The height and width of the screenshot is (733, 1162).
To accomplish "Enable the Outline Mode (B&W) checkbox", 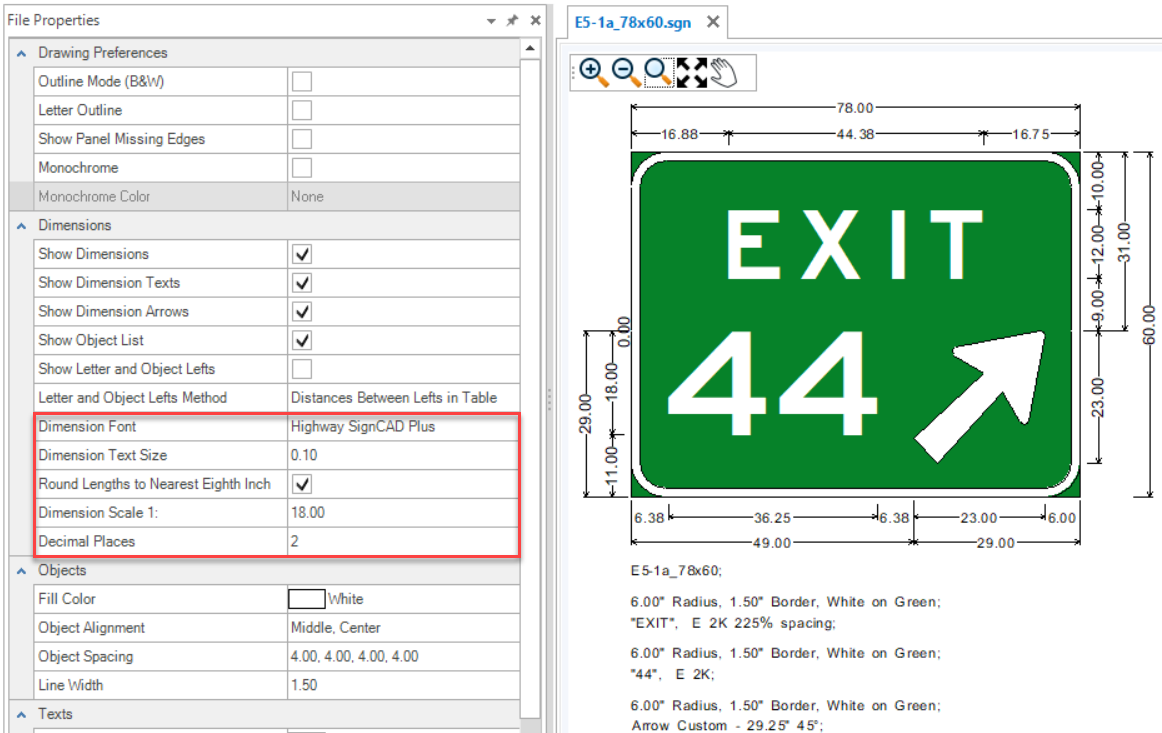I will coord(301,81).
